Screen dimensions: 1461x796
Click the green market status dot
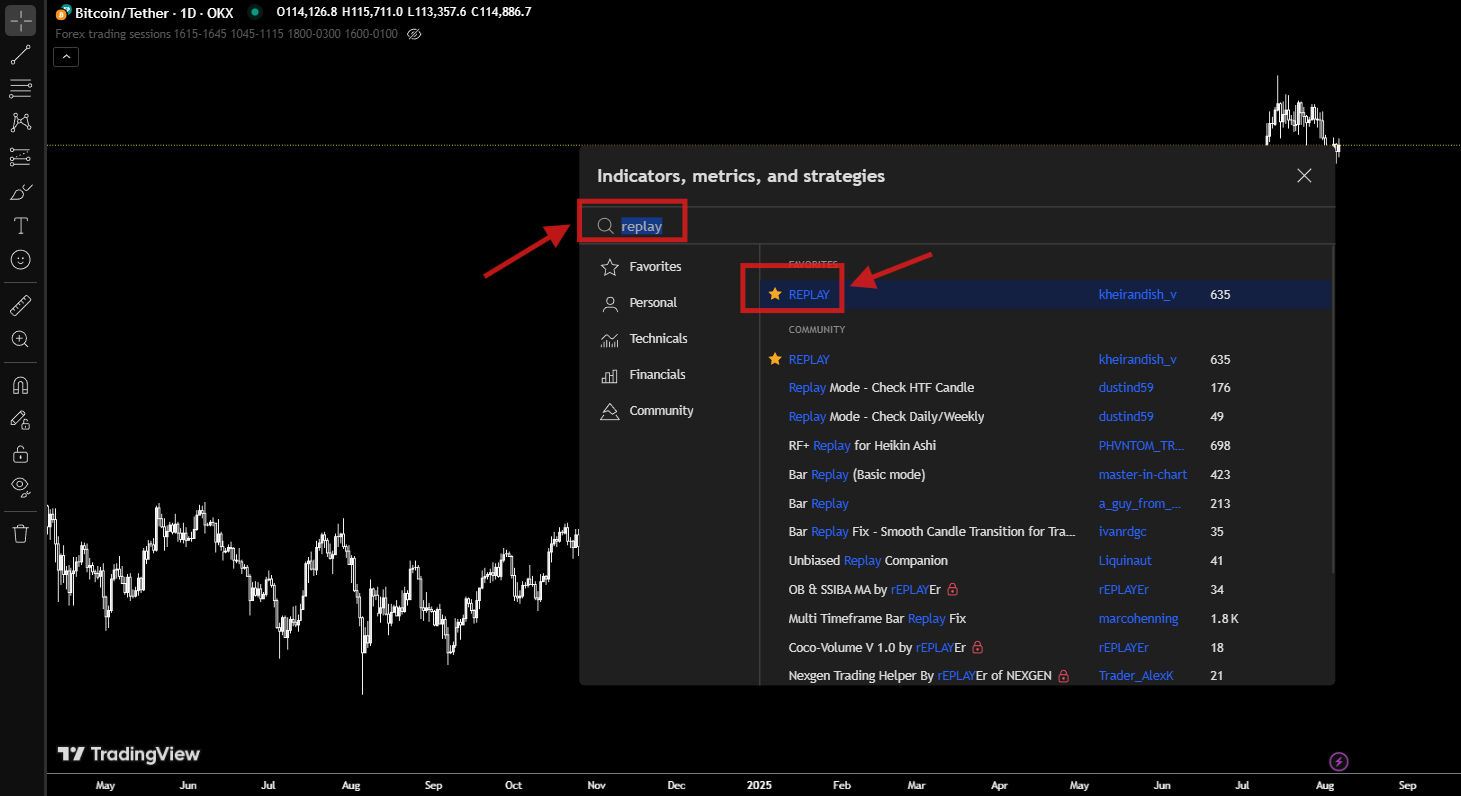coord(255,12)
